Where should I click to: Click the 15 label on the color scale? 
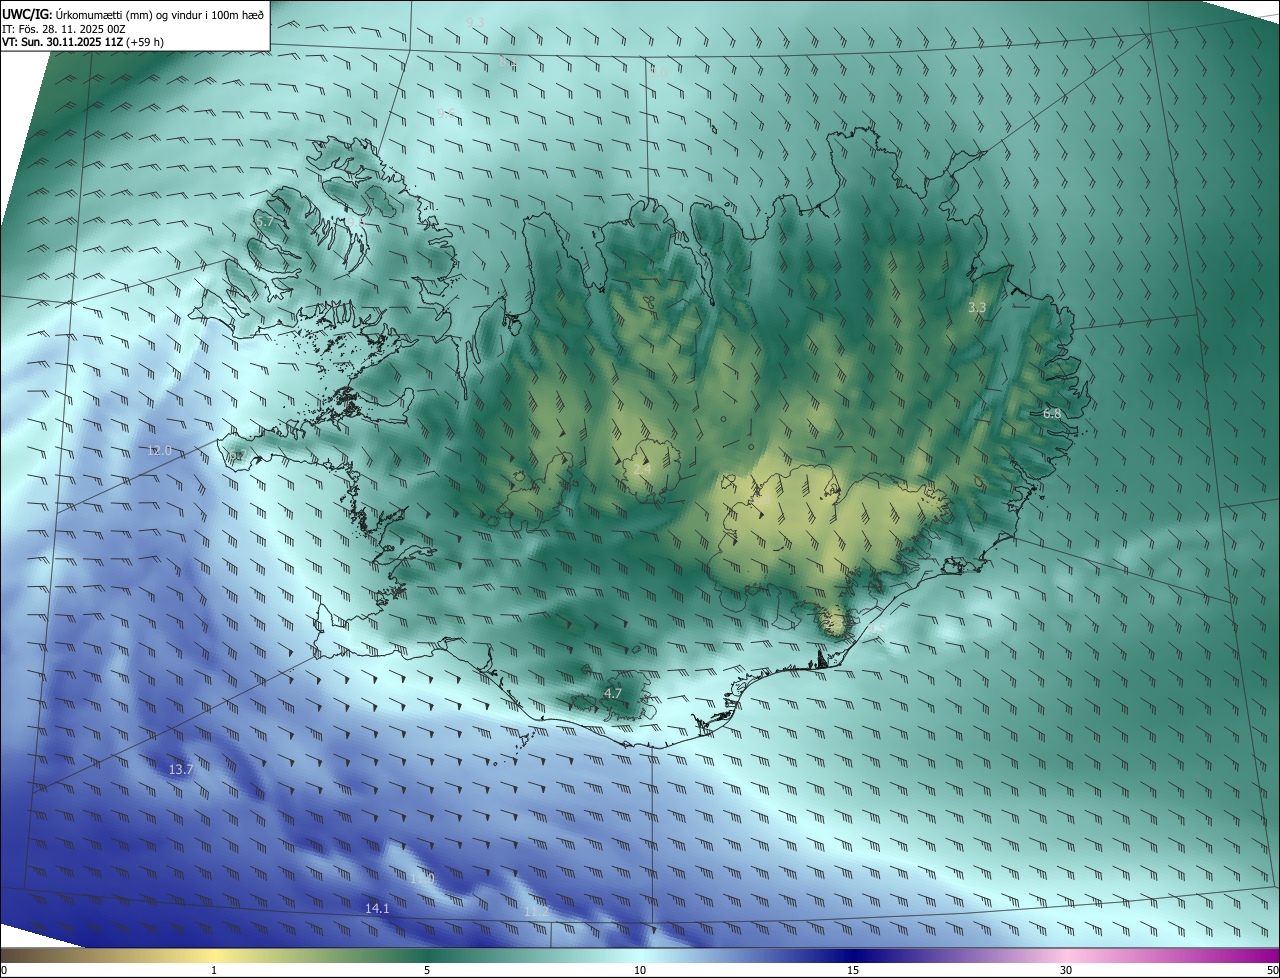pyautogui.click(x=853, y=970)
